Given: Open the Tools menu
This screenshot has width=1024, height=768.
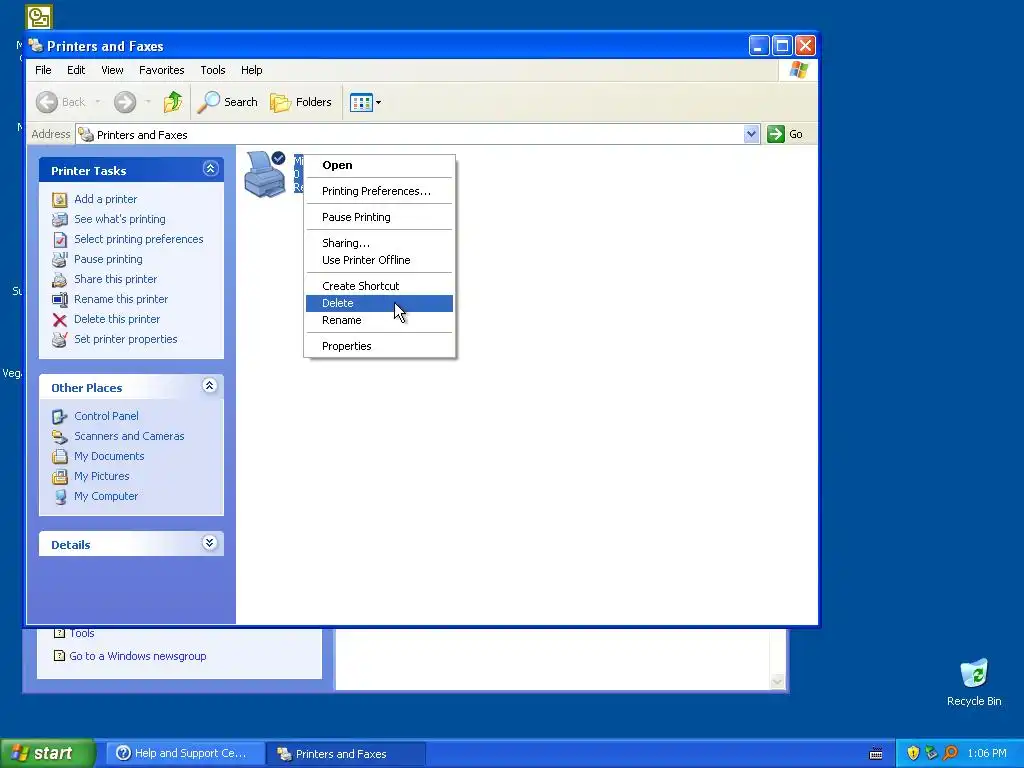Looking at the screenshot, I should [x=212, y=70].
